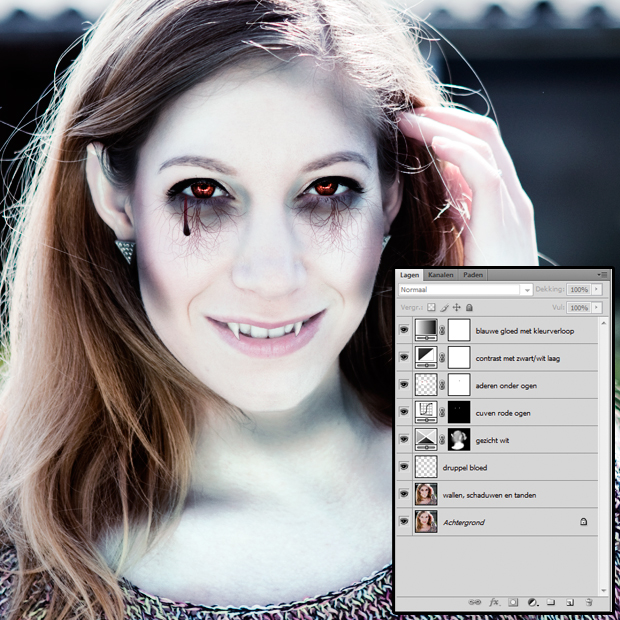Select the 'aderen onder ogen' layer

510,385
